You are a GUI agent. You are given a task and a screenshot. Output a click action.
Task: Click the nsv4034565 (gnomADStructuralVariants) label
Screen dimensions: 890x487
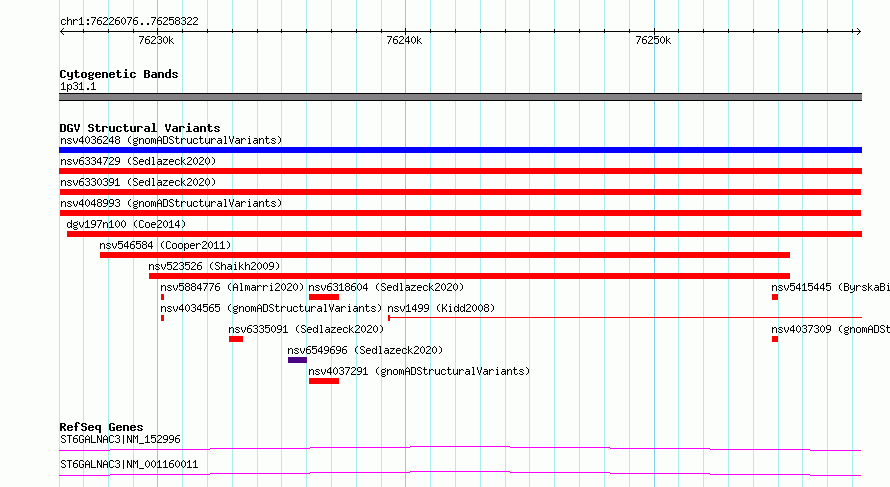(x=271, y=308)
